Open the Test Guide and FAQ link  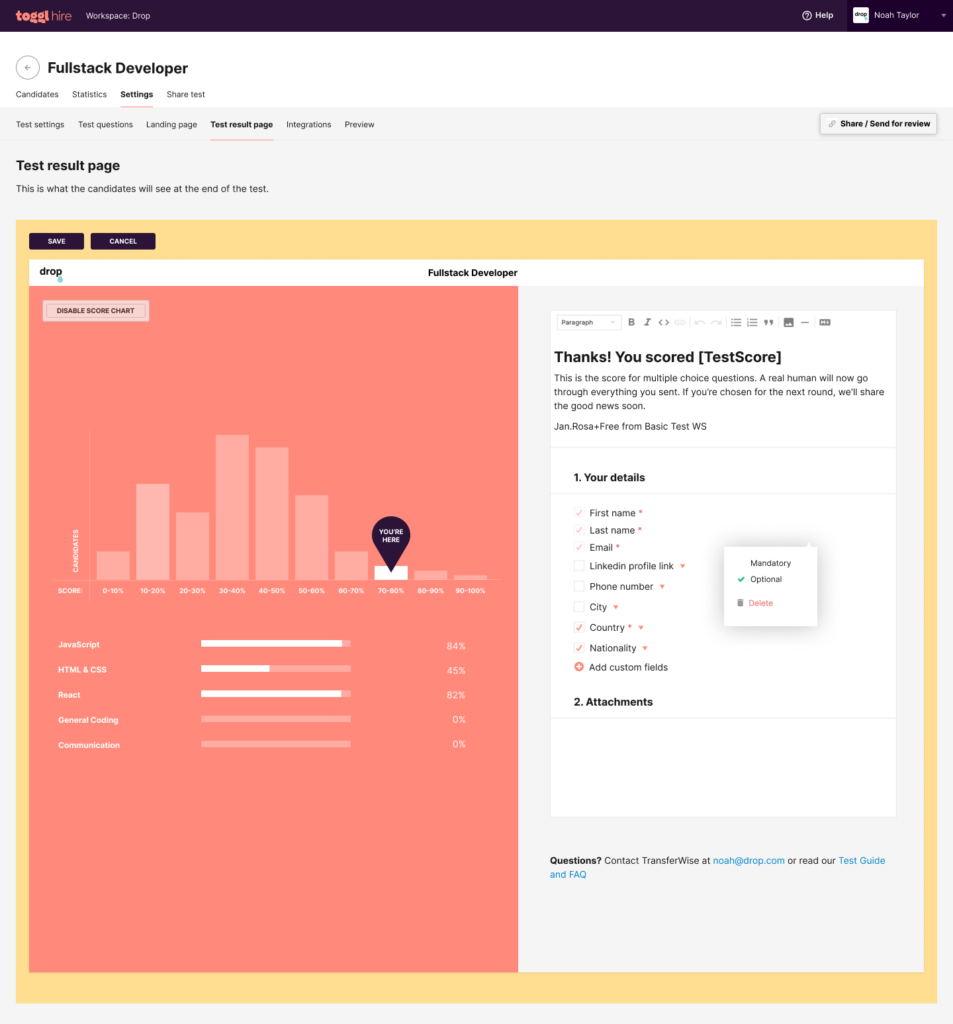(x=861, y=861)
